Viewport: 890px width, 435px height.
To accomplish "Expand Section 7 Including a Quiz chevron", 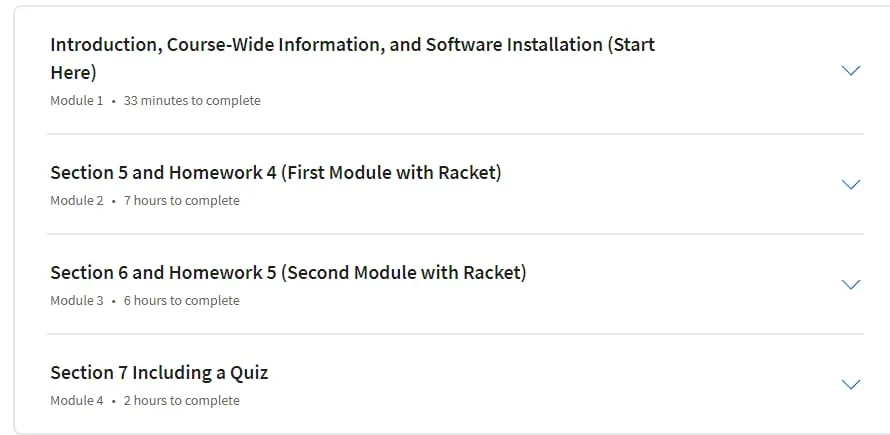I will click(x=851, y=384).
